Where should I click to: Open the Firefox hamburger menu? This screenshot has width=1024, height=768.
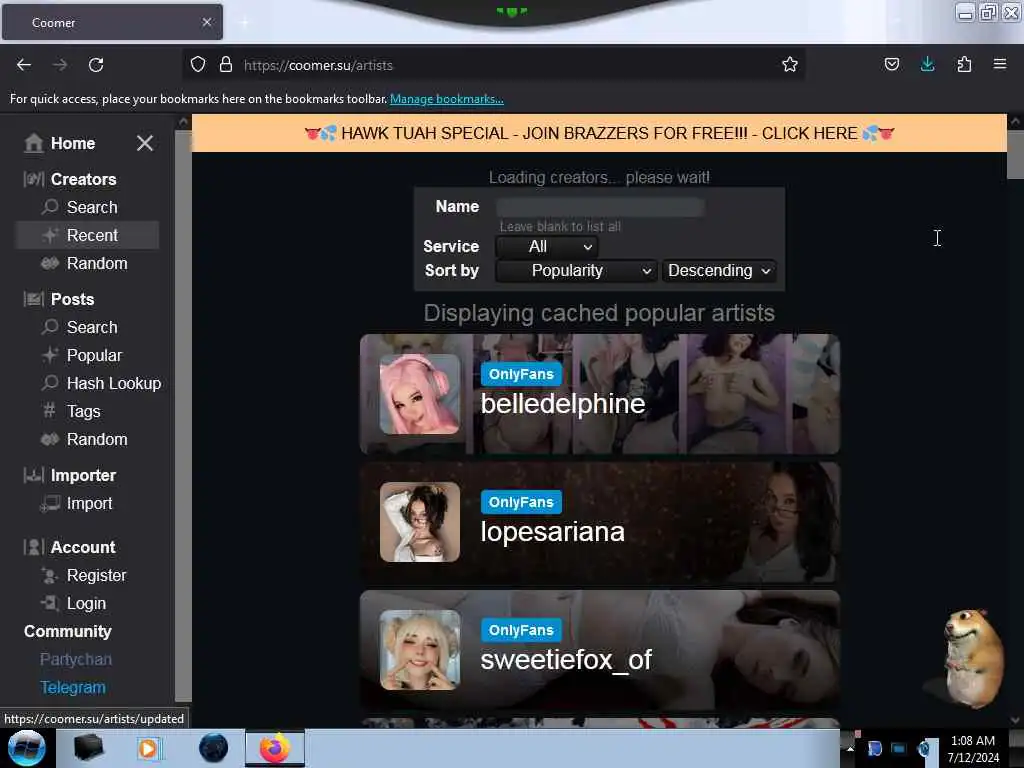click(x=1000, y=64)
